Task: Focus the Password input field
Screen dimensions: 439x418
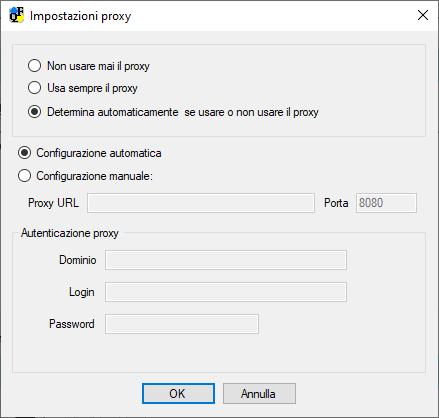Action: coord(182,324)
